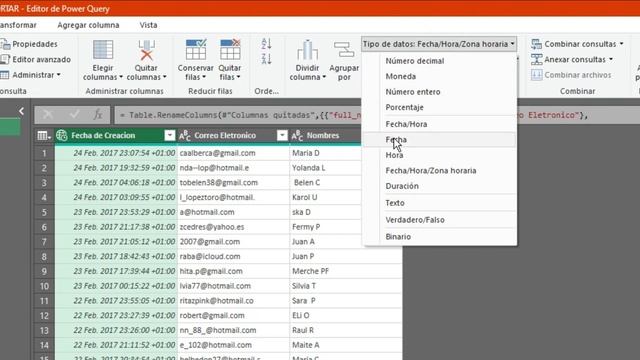Click the globe type icon of Fecha de Creacion
The image size is (640, 360).
pyautogui.click(x=62, y=136)
